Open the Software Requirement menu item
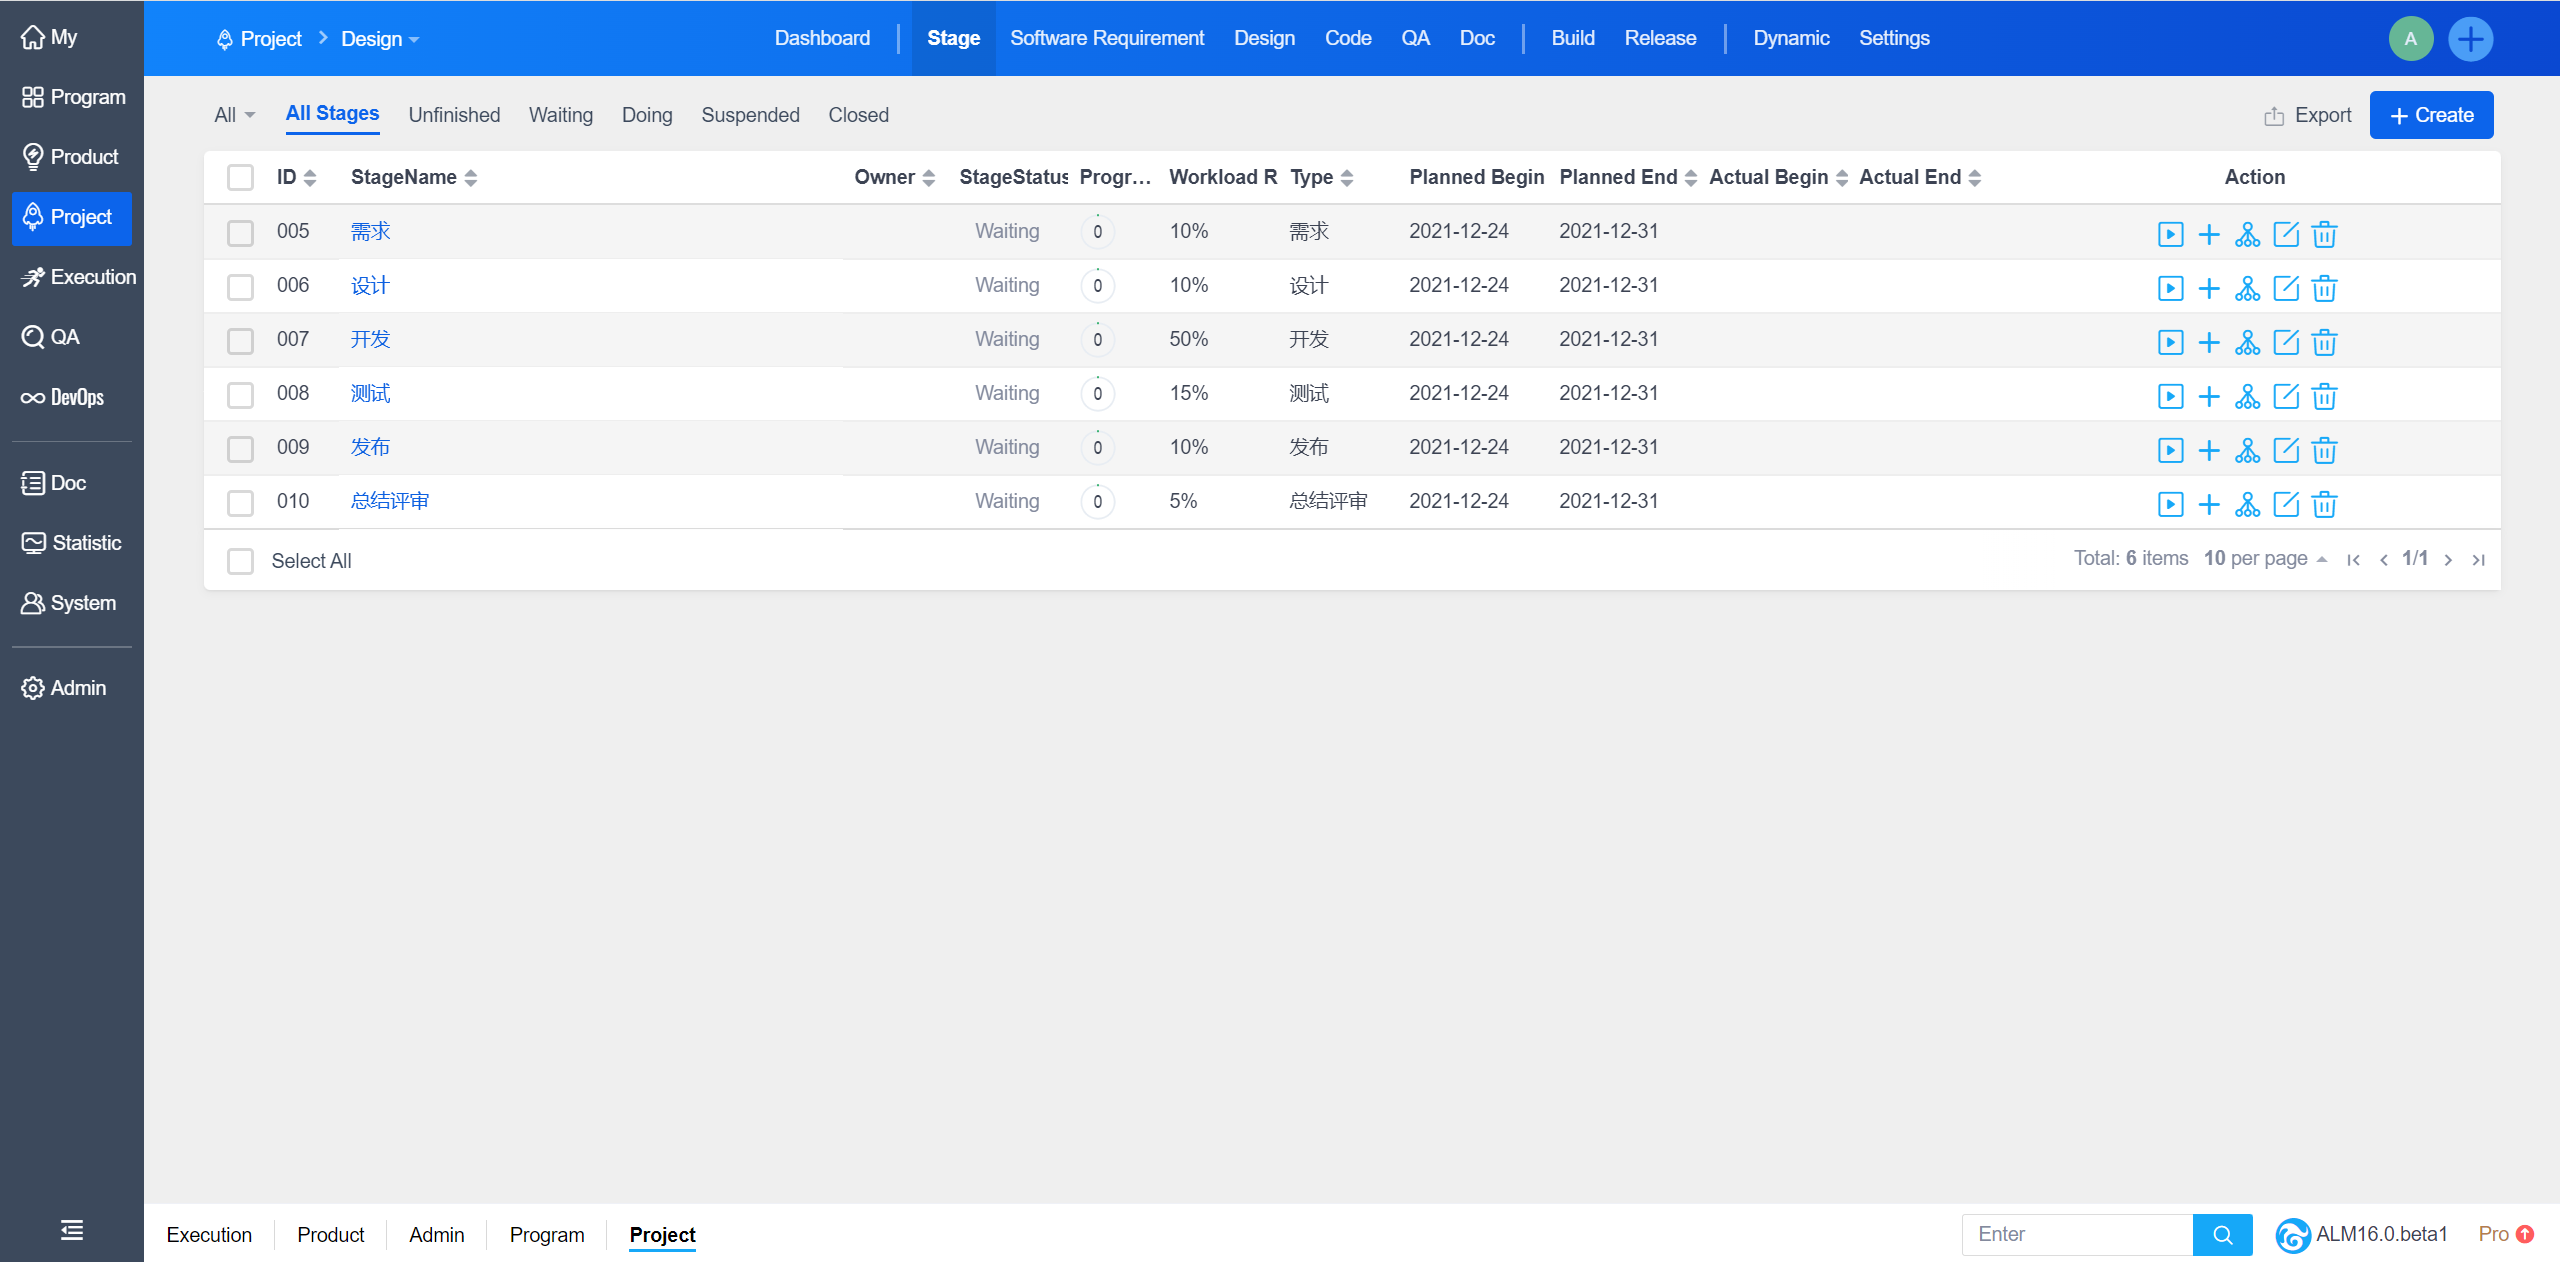 tap(1107, 38)
